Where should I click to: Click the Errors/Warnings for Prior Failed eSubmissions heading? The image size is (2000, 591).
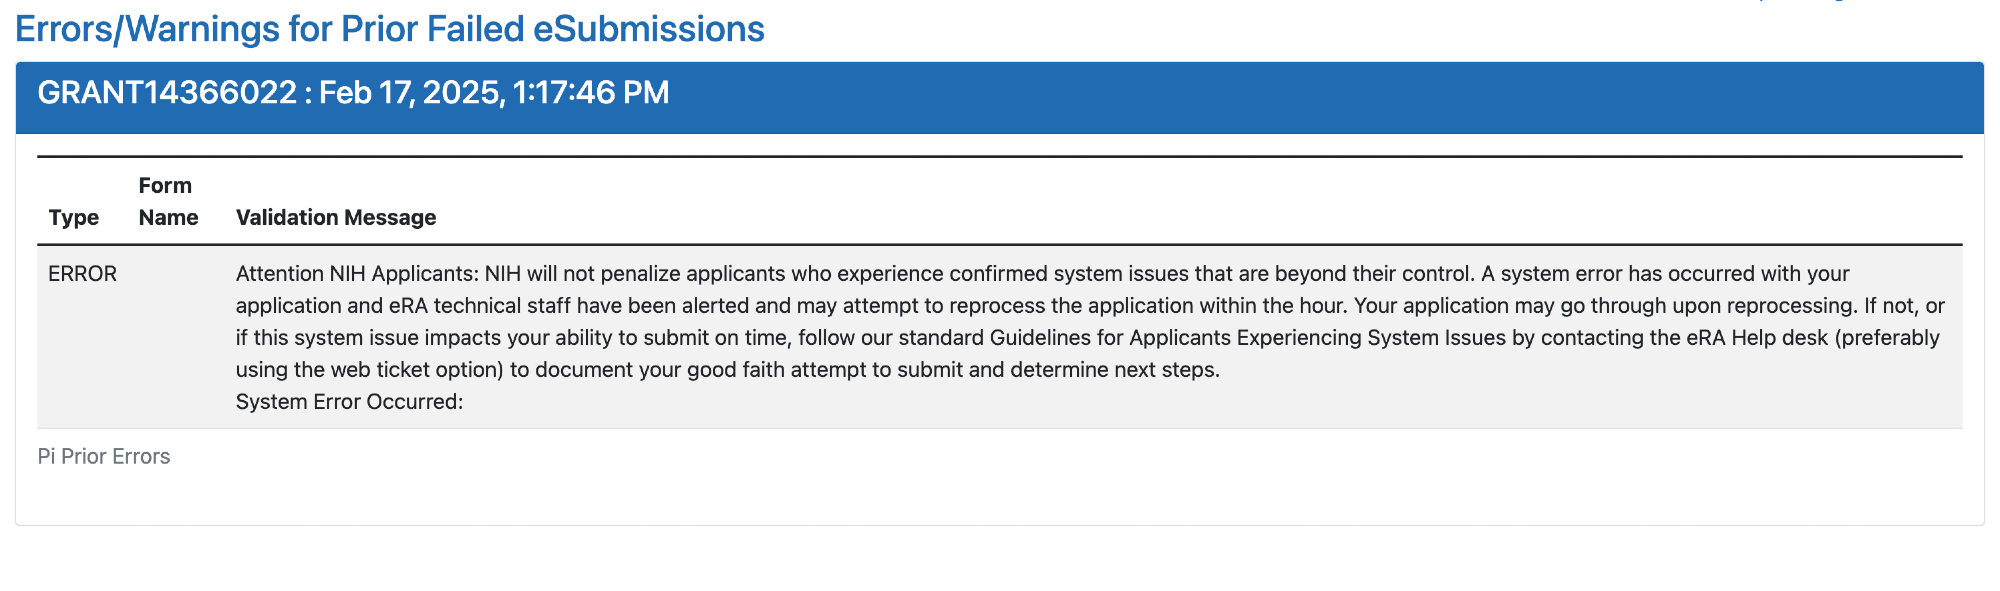pyautogui.click(x=389, y=30)
